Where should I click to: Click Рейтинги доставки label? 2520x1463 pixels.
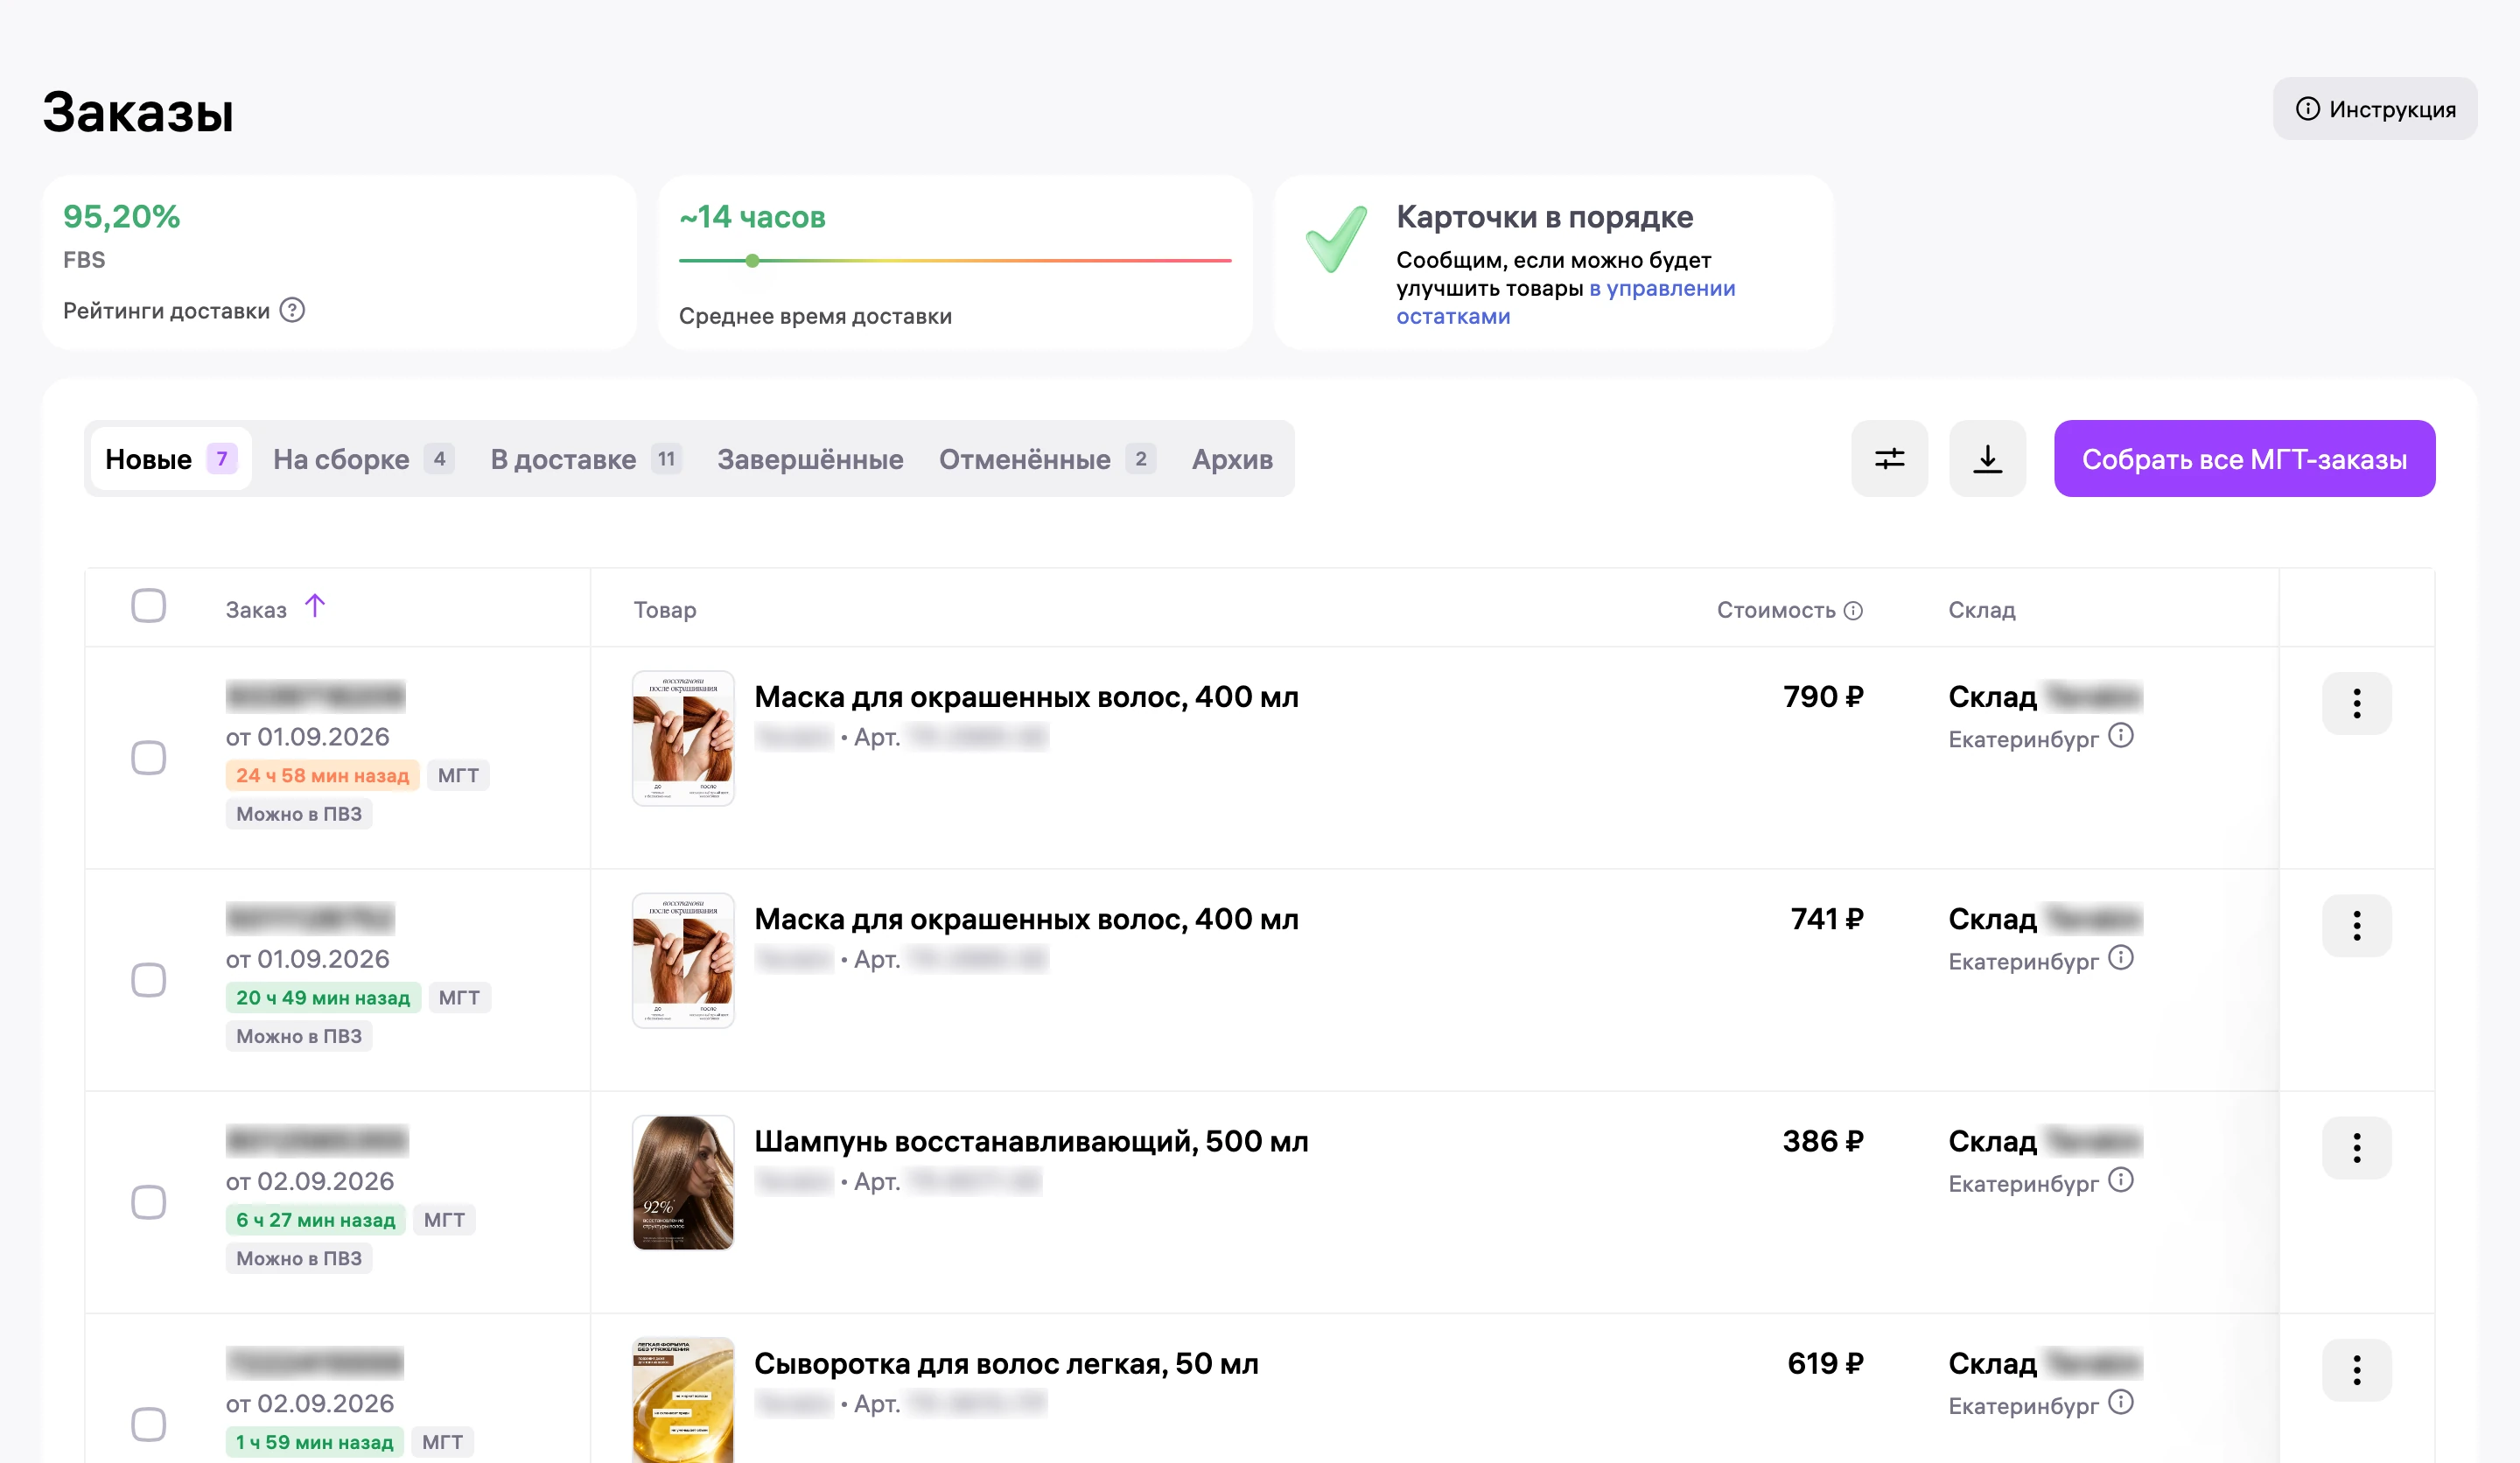(166, 311)
